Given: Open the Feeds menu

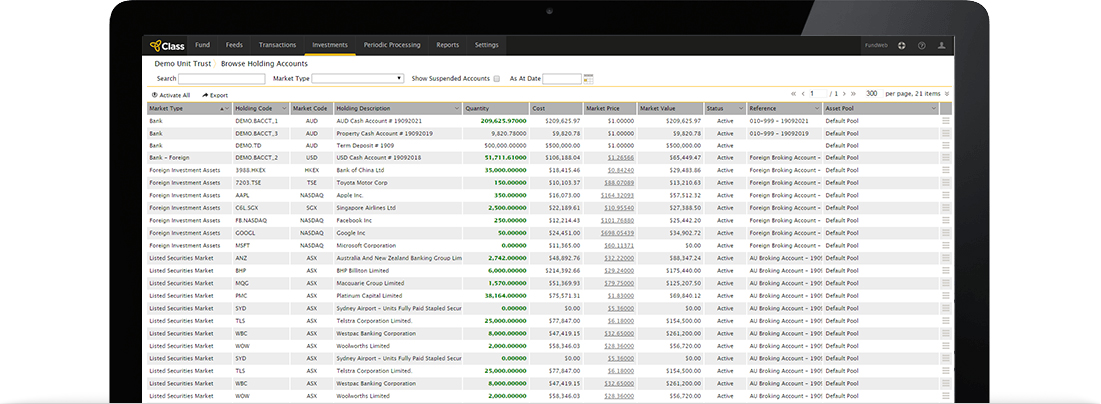Looking at the screenshot, I should (234, 45).
